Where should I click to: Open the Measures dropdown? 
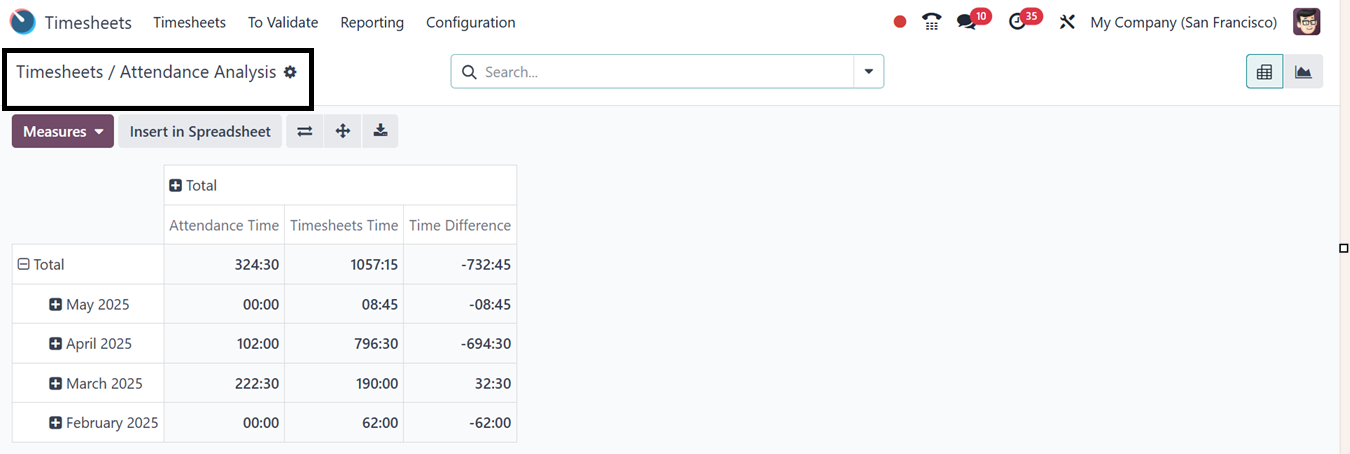point(63,131)
